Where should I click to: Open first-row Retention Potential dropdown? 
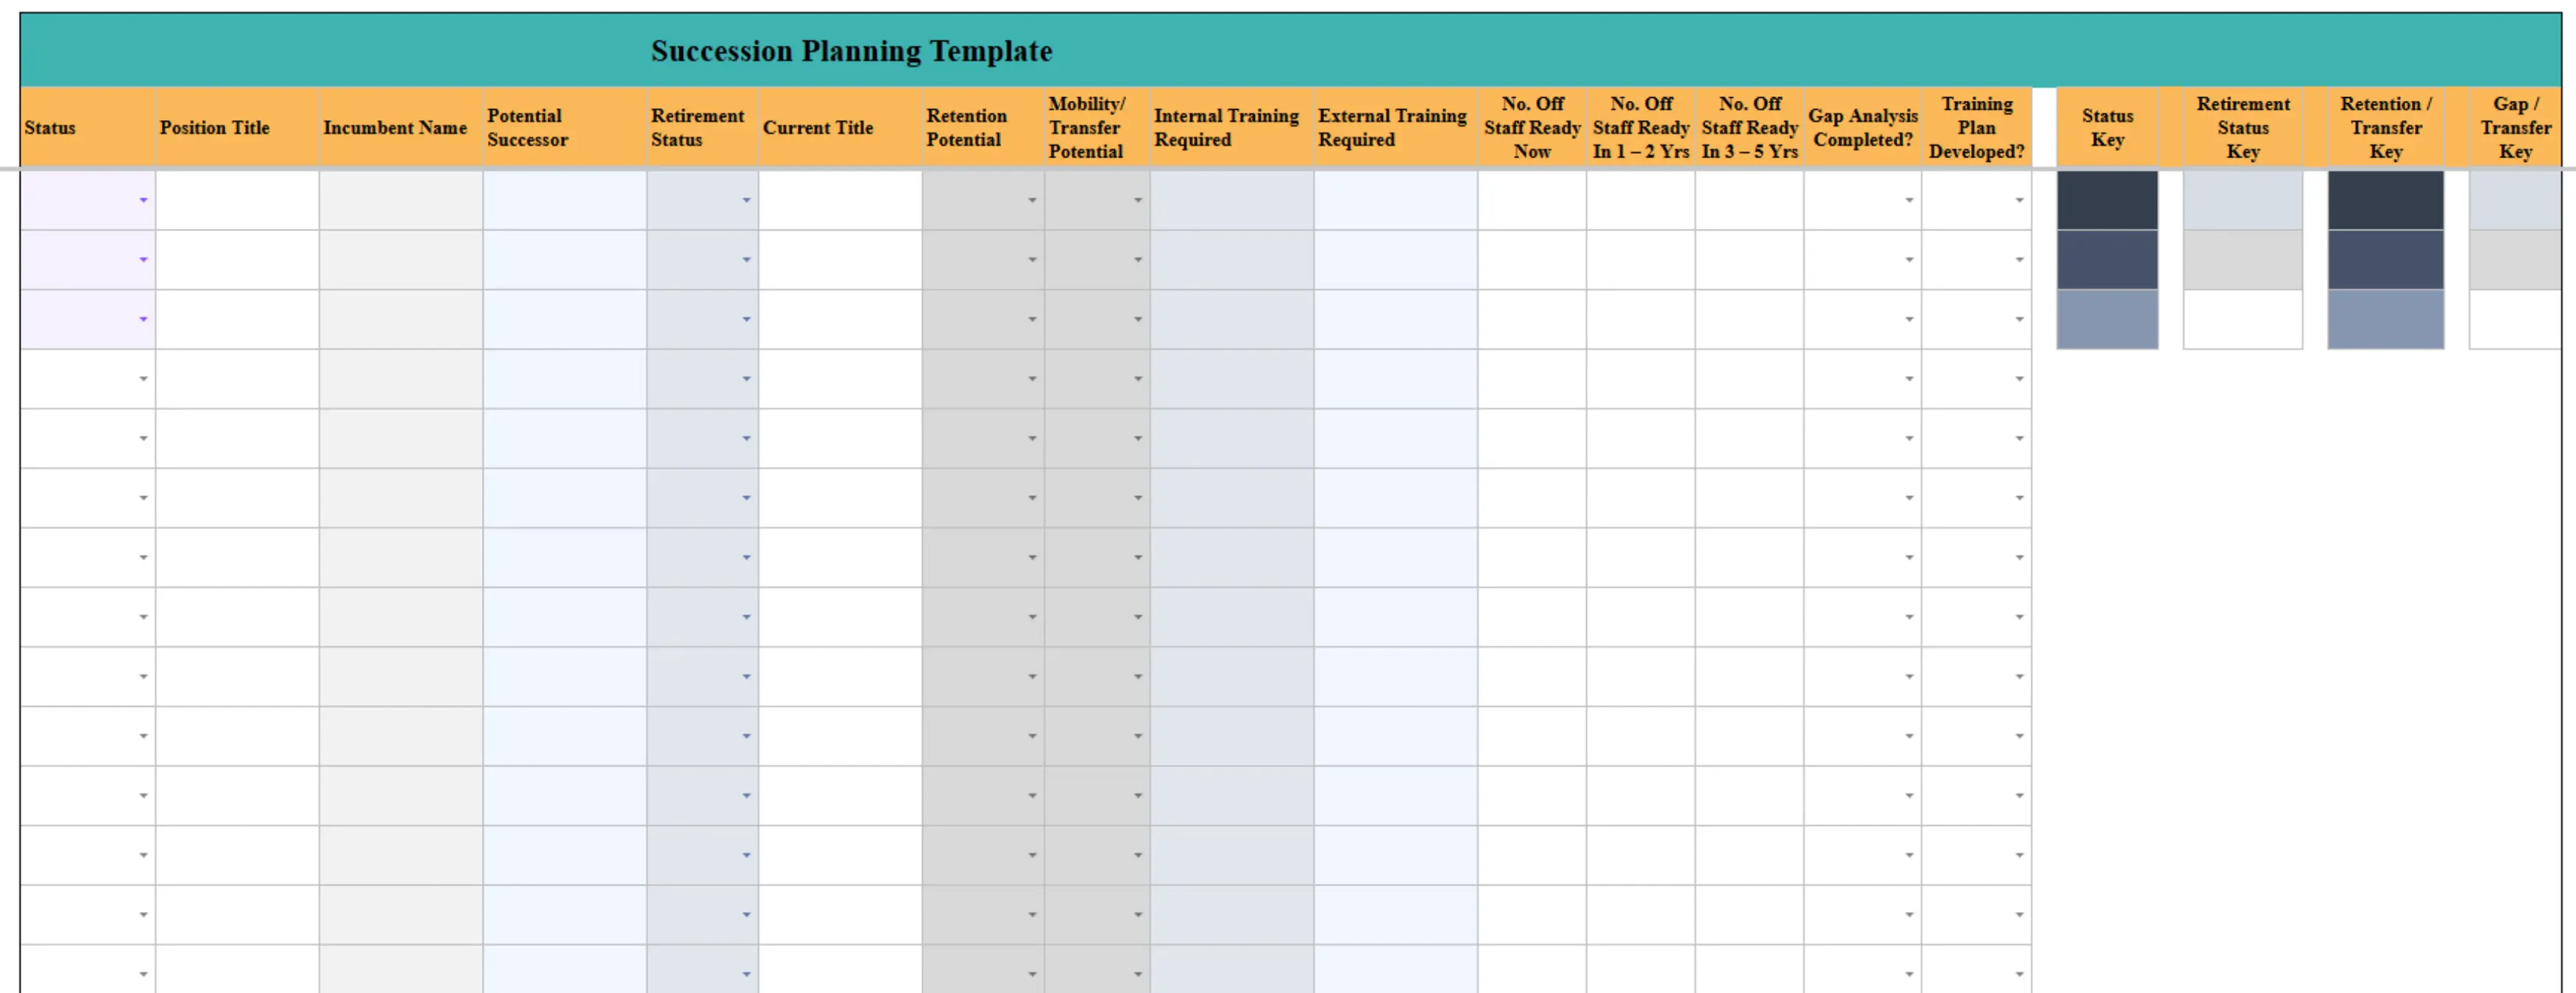(1032, 201)
